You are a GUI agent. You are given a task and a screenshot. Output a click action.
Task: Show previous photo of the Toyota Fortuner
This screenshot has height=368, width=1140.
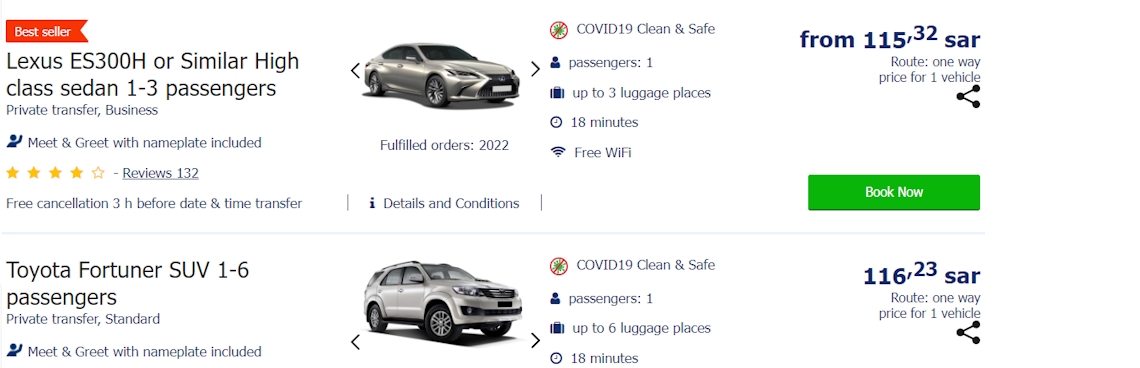(x=356, y=342)
